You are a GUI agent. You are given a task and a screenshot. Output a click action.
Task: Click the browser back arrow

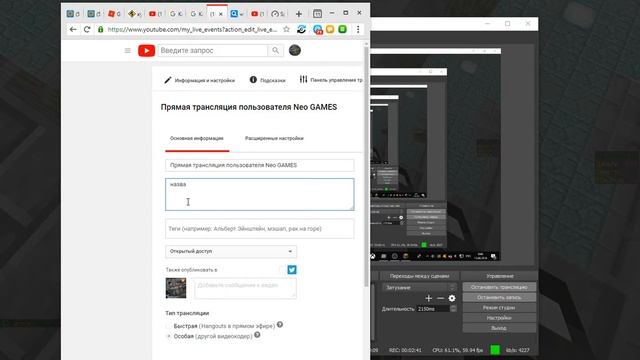click(x=73, y=29)
